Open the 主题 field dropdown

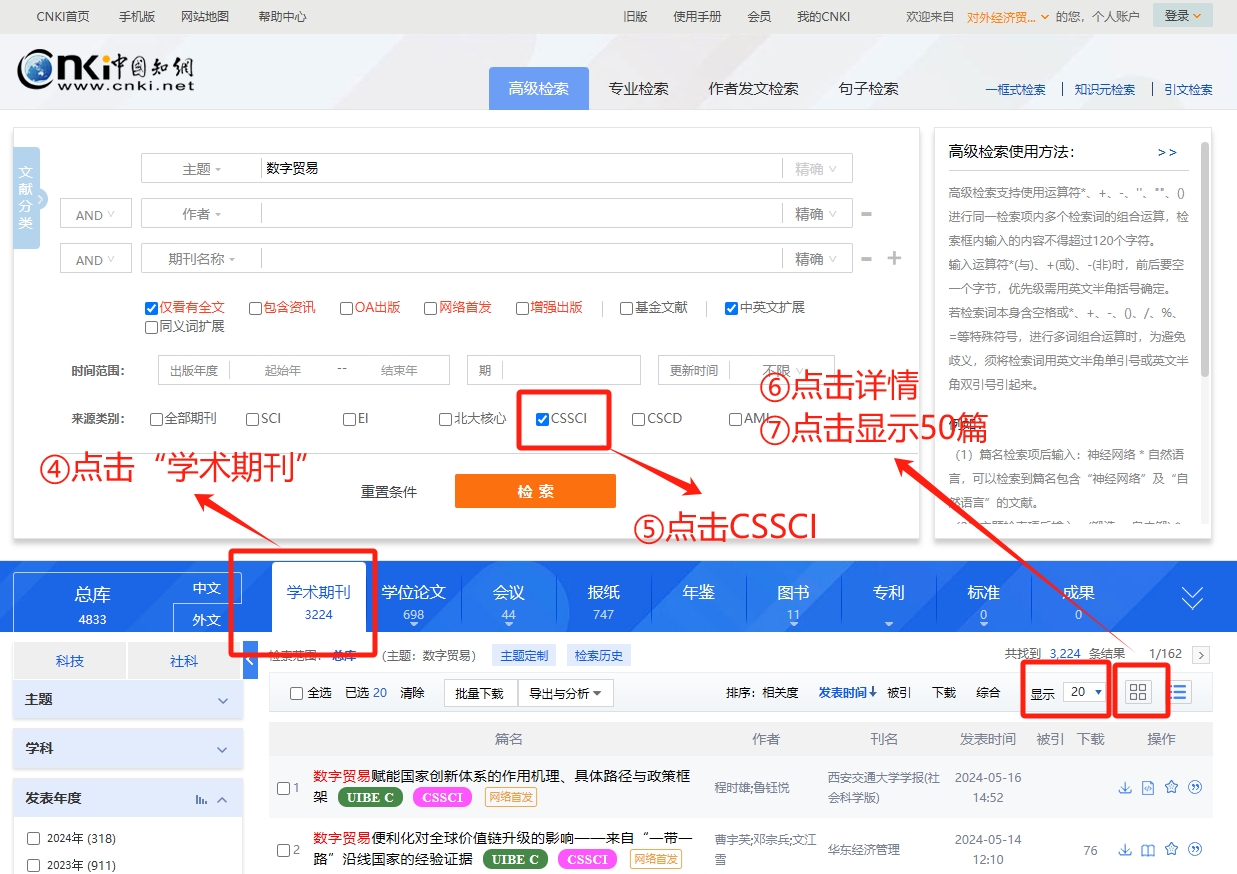tap(201, 169)
